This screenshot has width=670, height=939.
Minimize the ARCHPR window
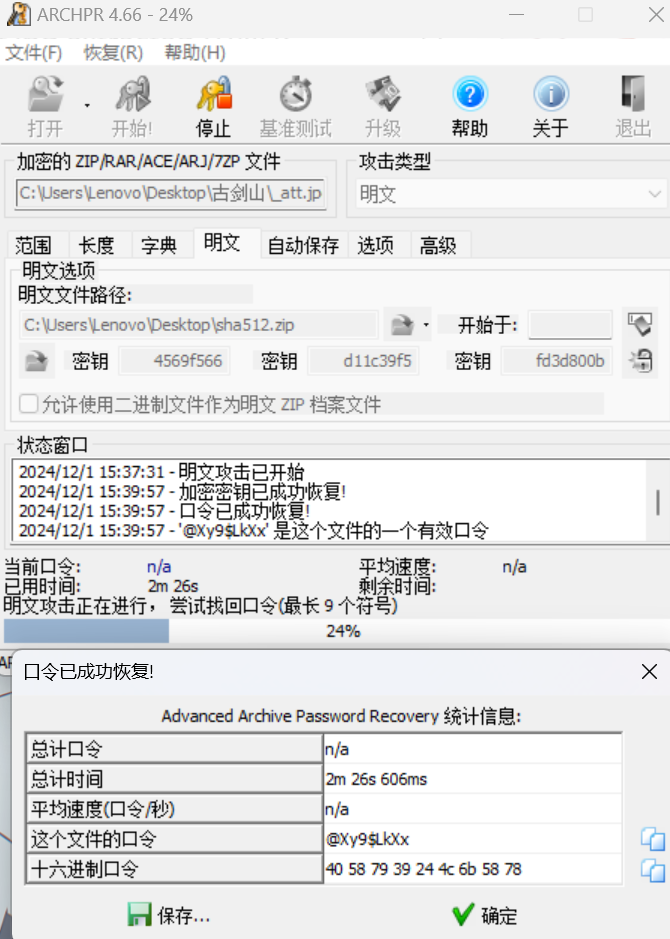[x=516, y=14]
